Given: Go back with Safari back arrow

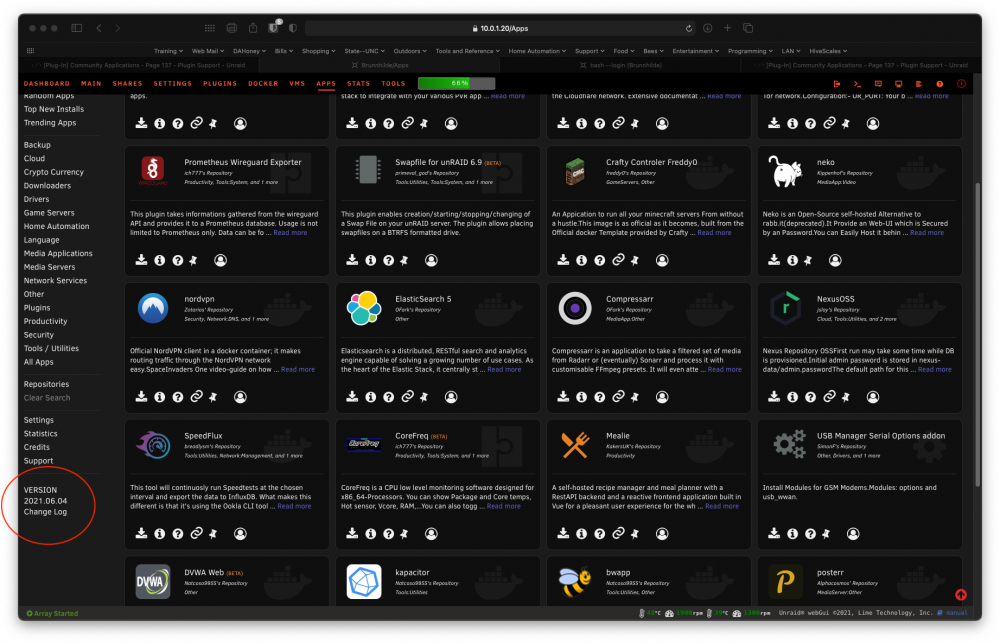Looking at the screenshot, I should point(99,28).
